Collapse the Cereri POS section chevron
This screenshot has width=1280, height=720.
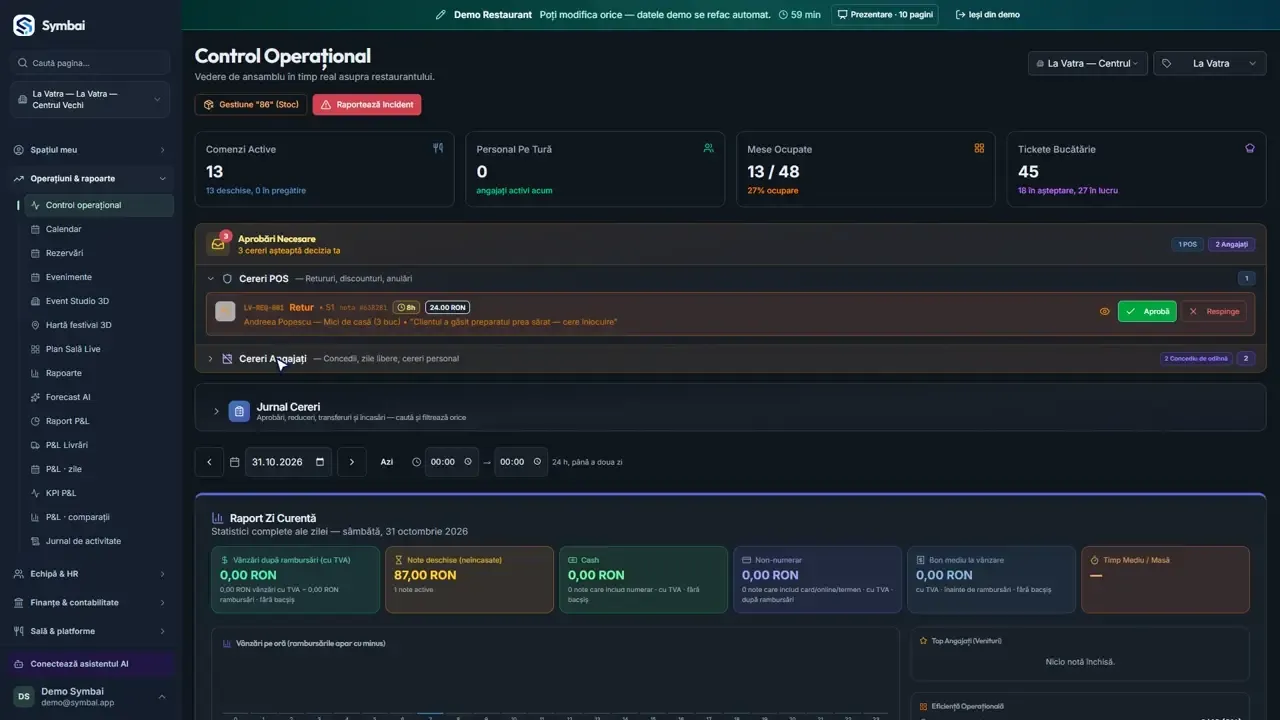[211, 279]
